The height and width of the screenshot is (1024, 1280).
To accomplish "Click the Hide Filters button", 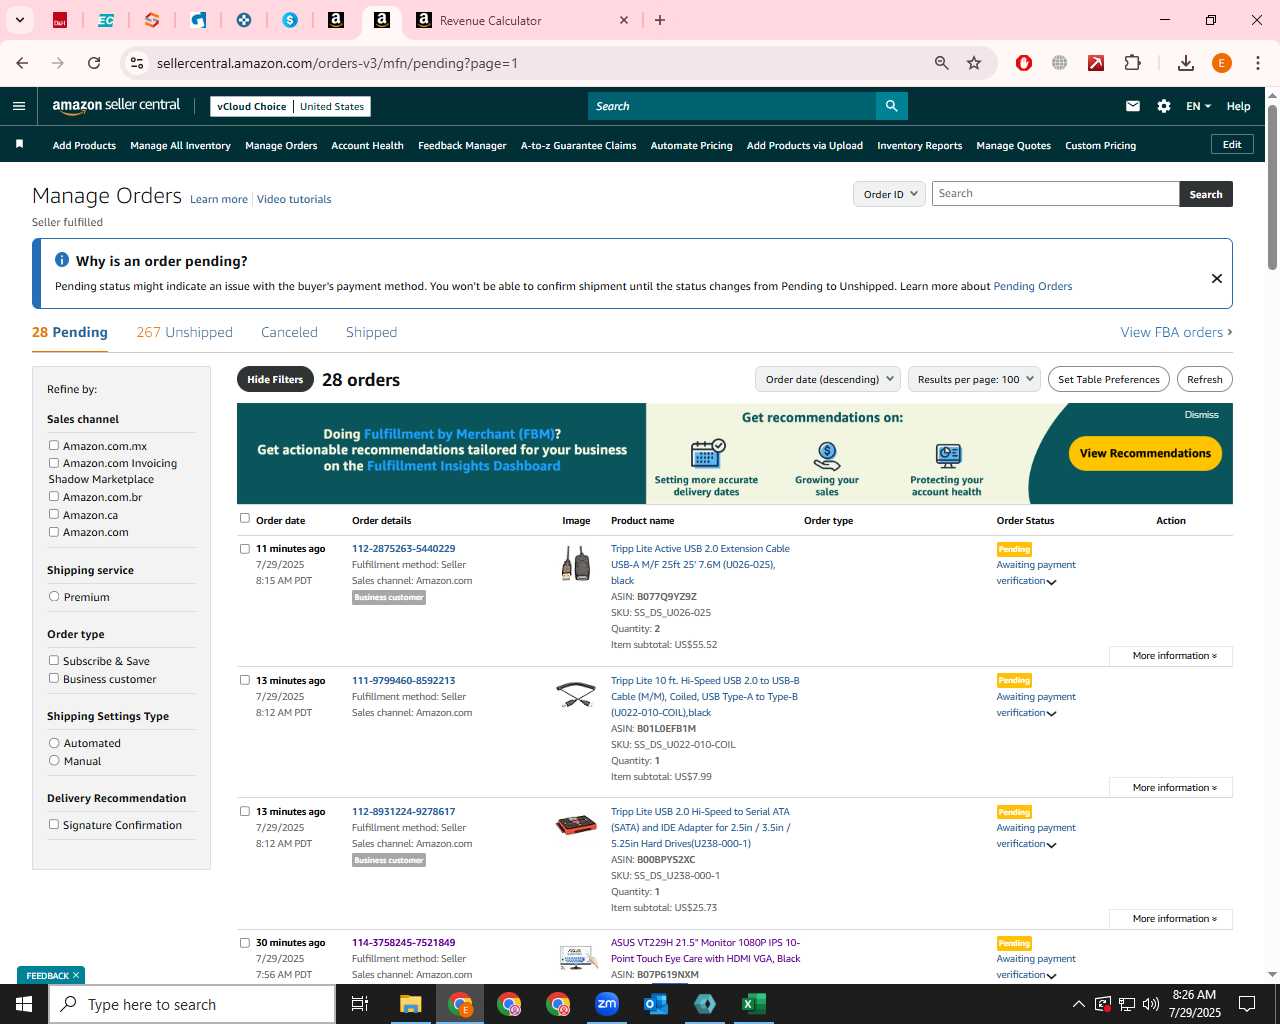I will coord(275,379).
